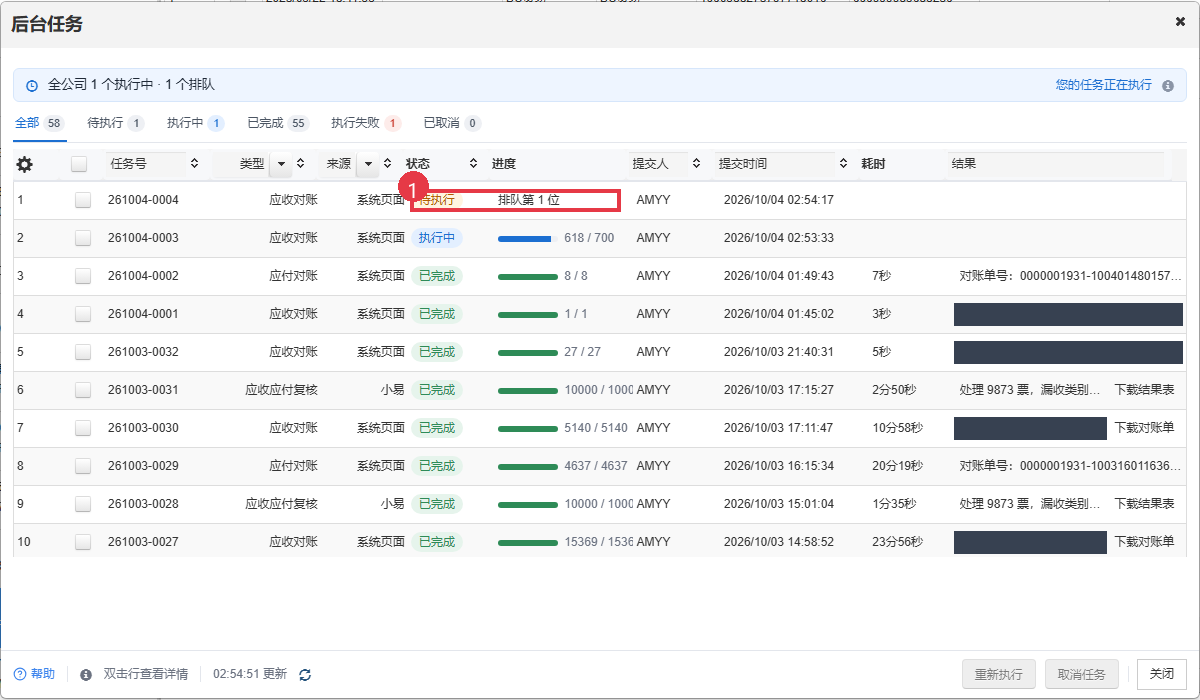
Task: Sort by the 状态 column arrows
Action: pyautogui.click(x=473, y=164)
